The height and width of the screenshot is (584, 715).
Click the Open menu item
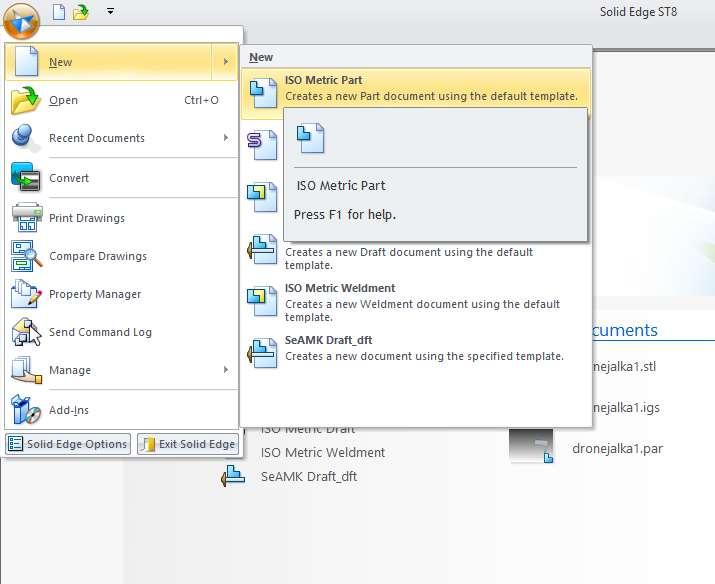pyautogui.click(x=122, y=100)
